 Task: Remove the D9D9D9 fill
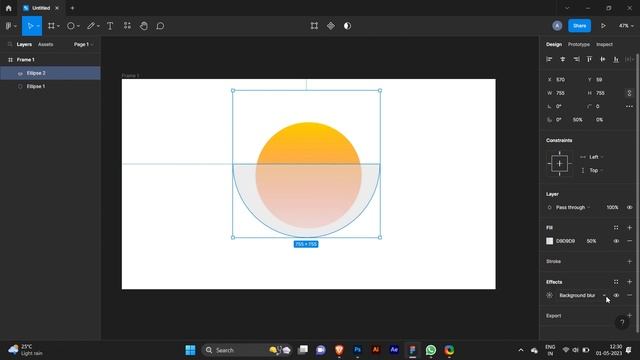tap(629, 241)
